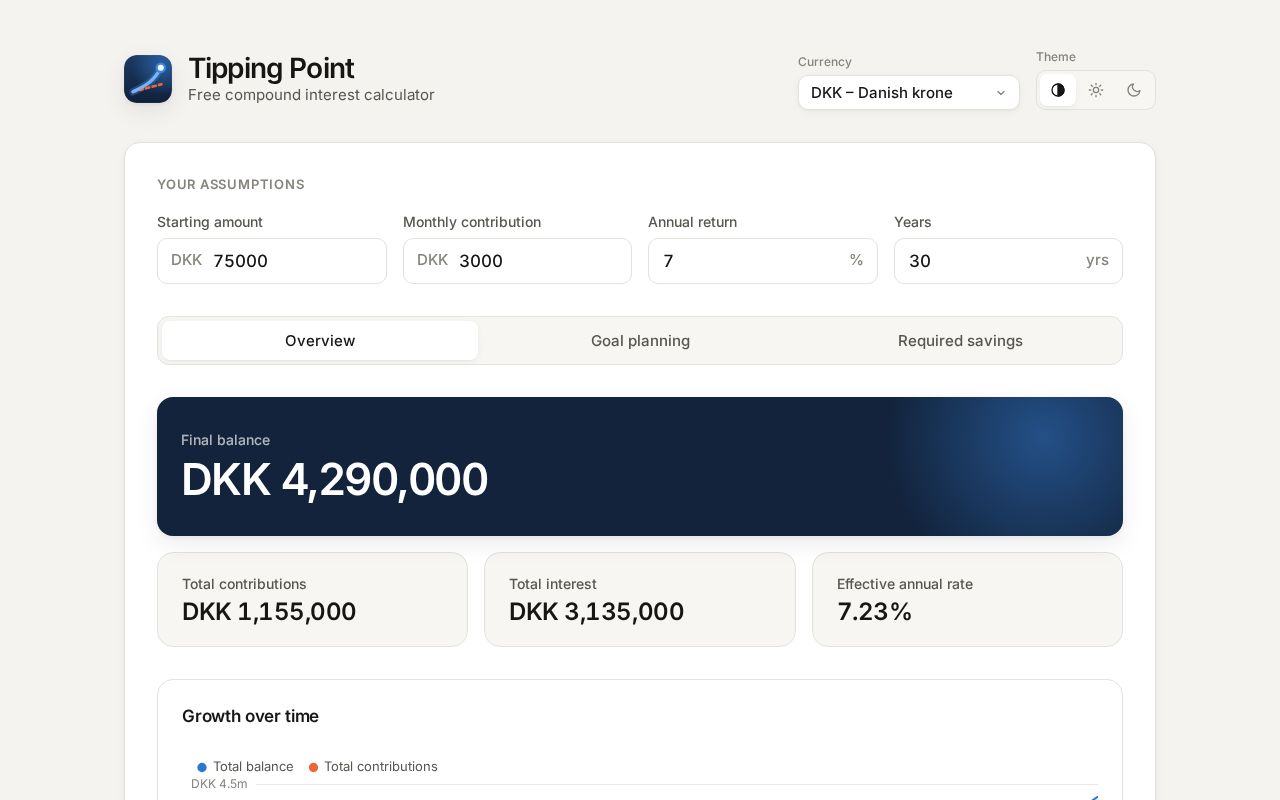This screenshot has width=1280, height=800.
Task: Click the total contributions value DKK 1,155,000
Action: coord(269,612)
